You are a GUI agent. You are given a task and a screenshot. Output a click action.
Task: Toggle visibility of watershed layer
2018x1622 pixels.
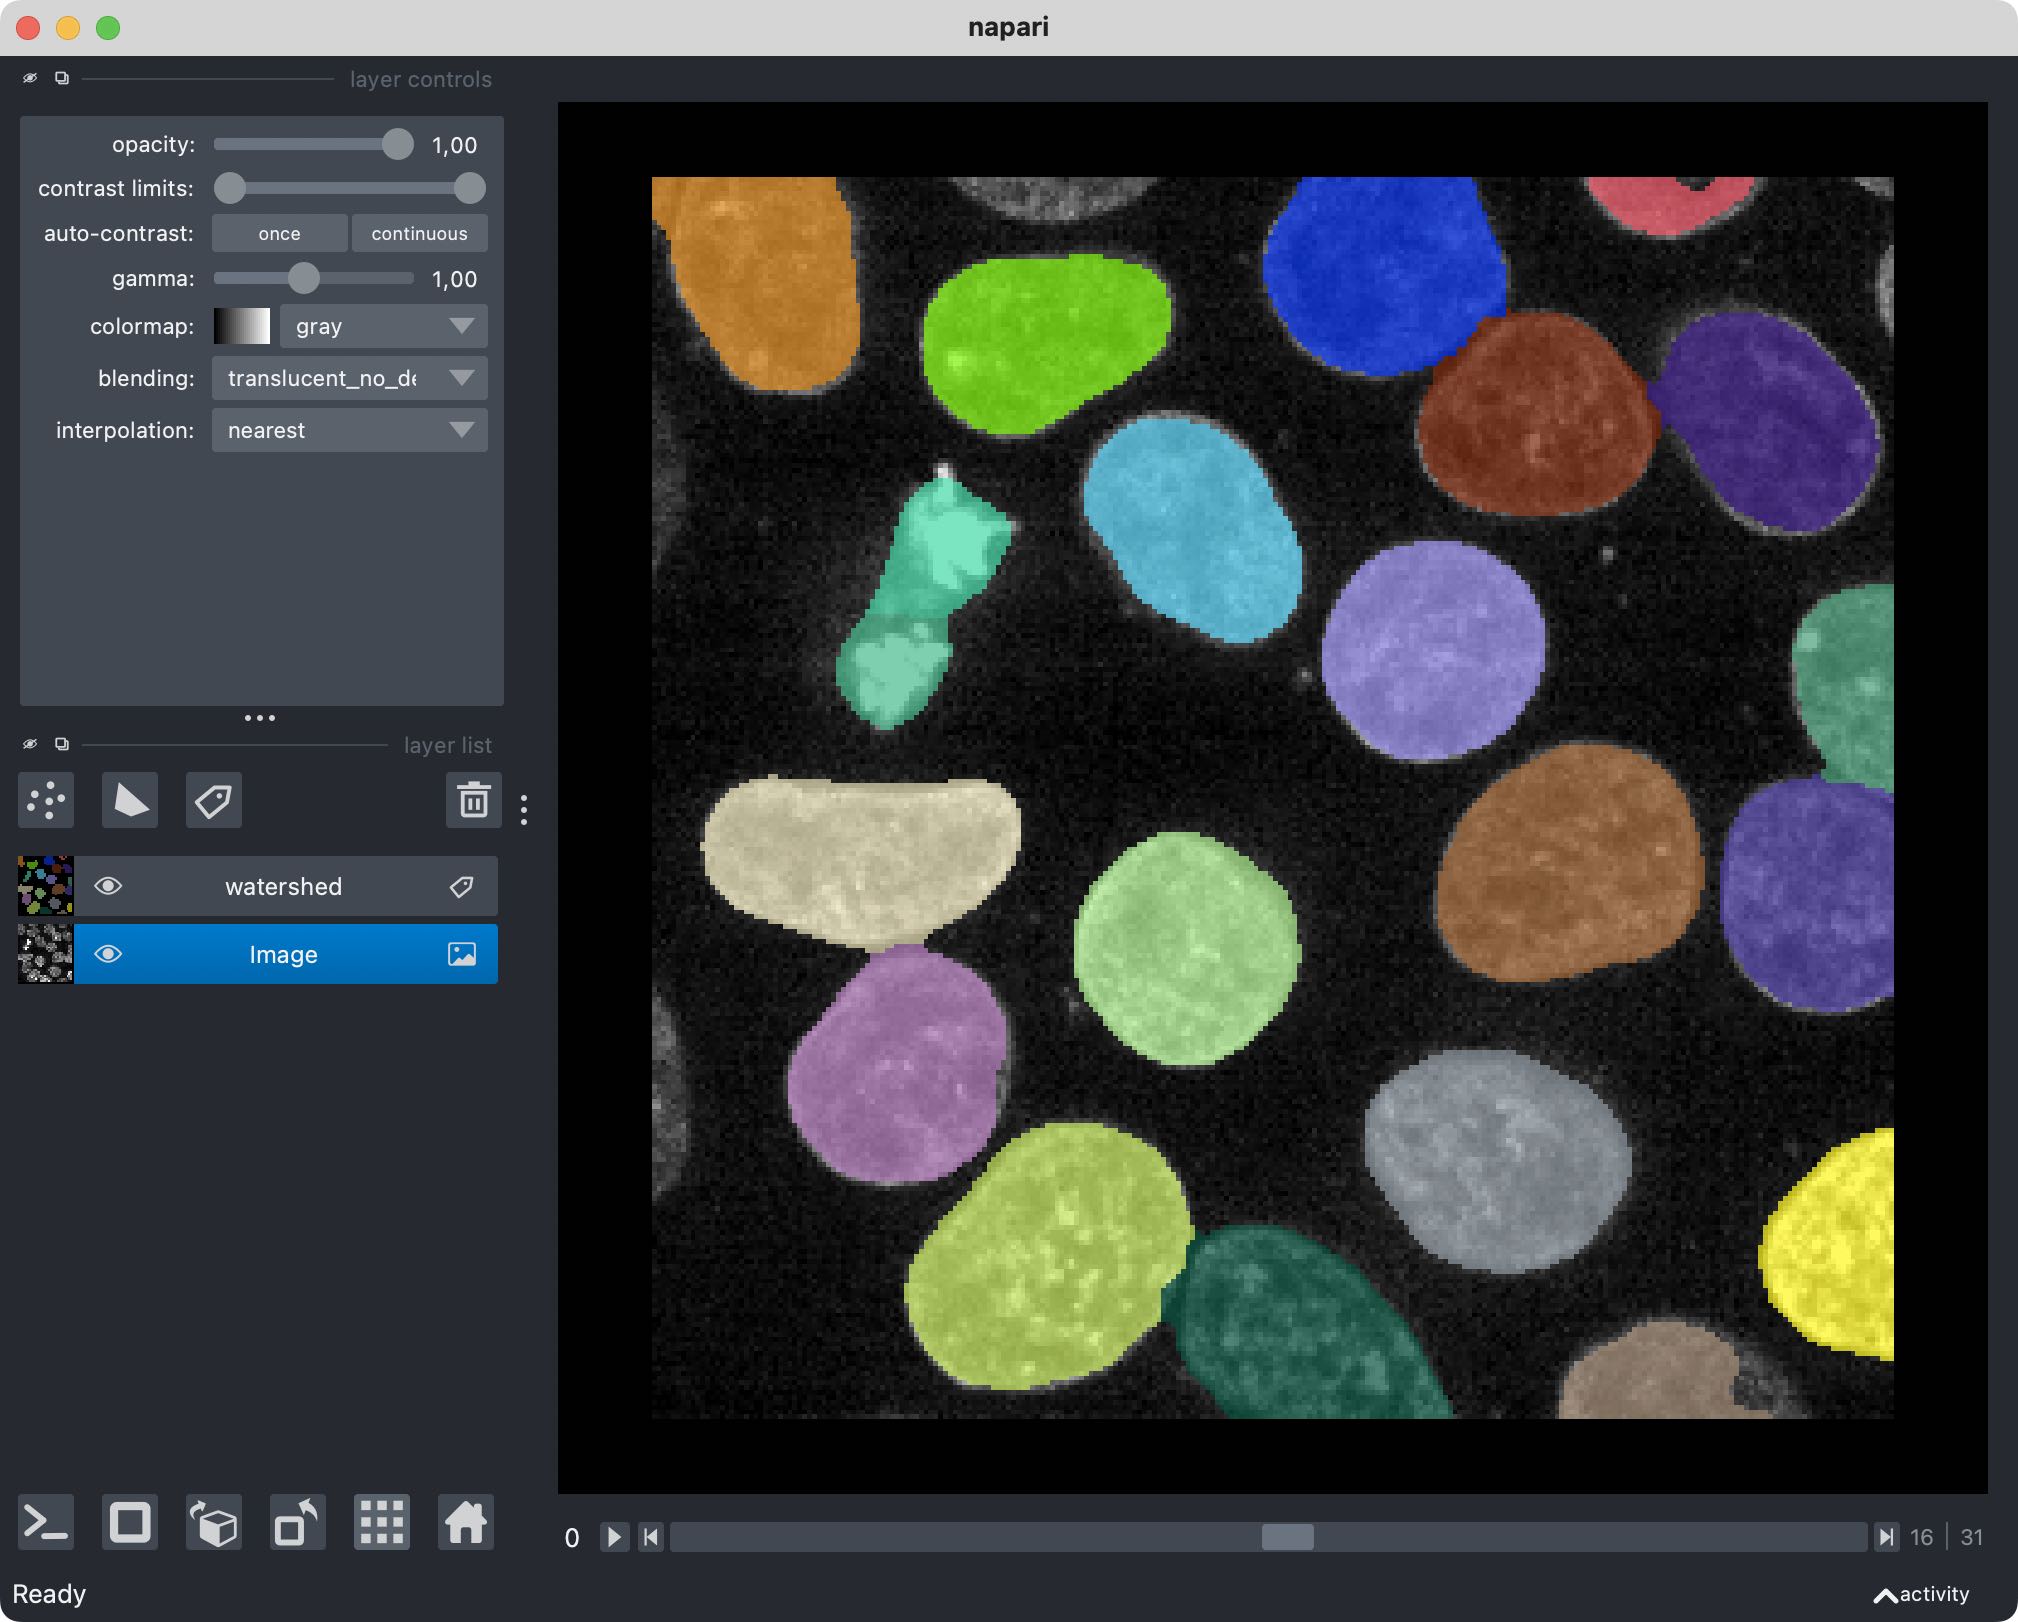point(108,886)
